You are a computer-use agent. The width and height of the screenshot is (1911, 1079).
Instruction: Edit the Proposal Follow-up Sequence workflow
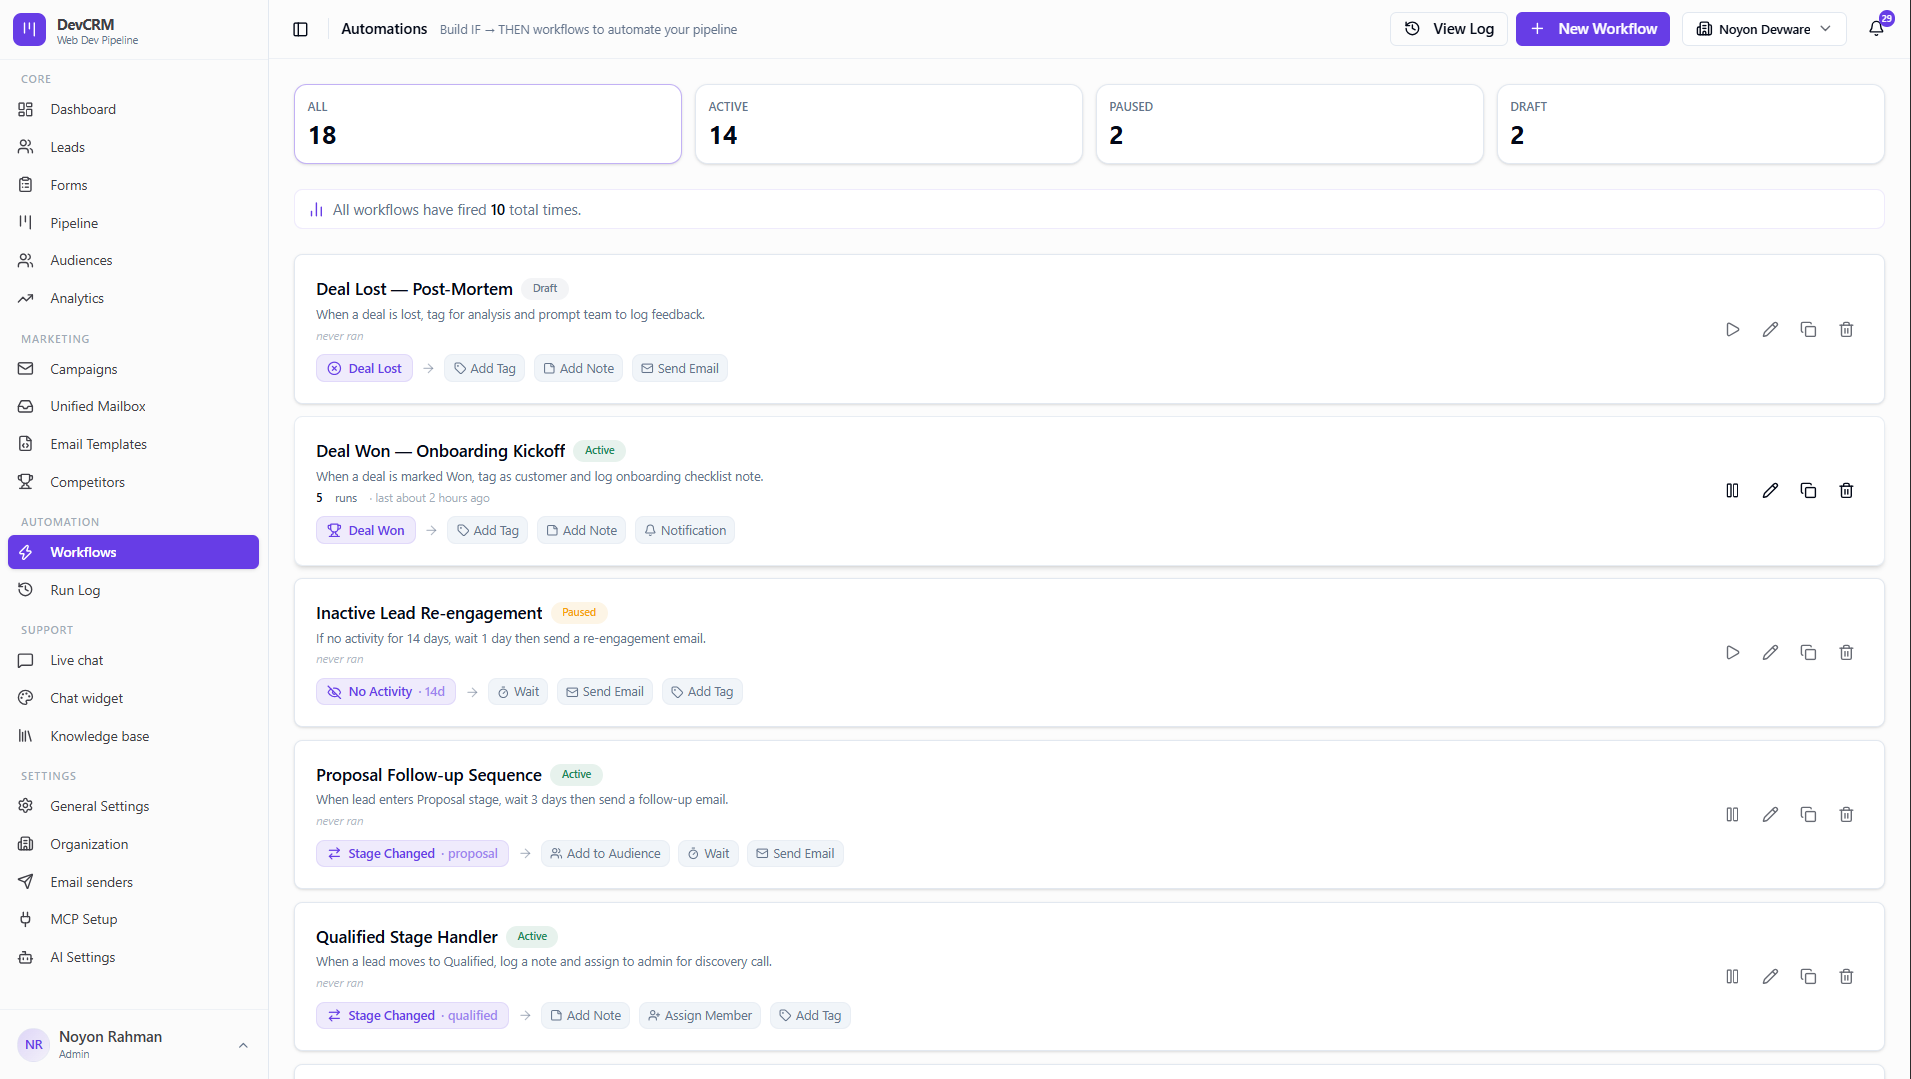1771,814
